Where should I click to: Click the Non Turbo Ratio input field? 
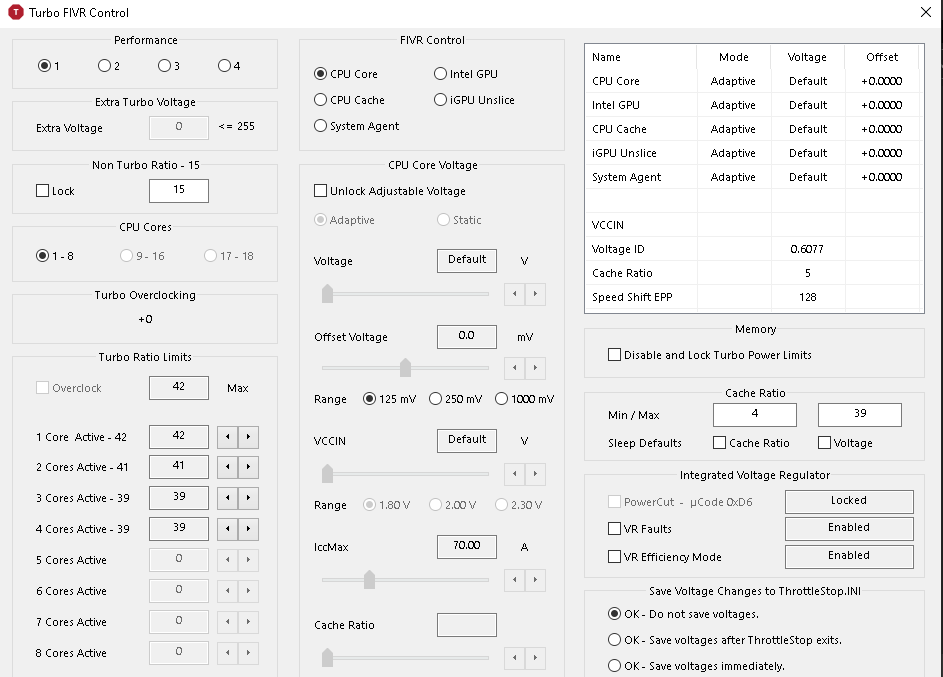179,191
